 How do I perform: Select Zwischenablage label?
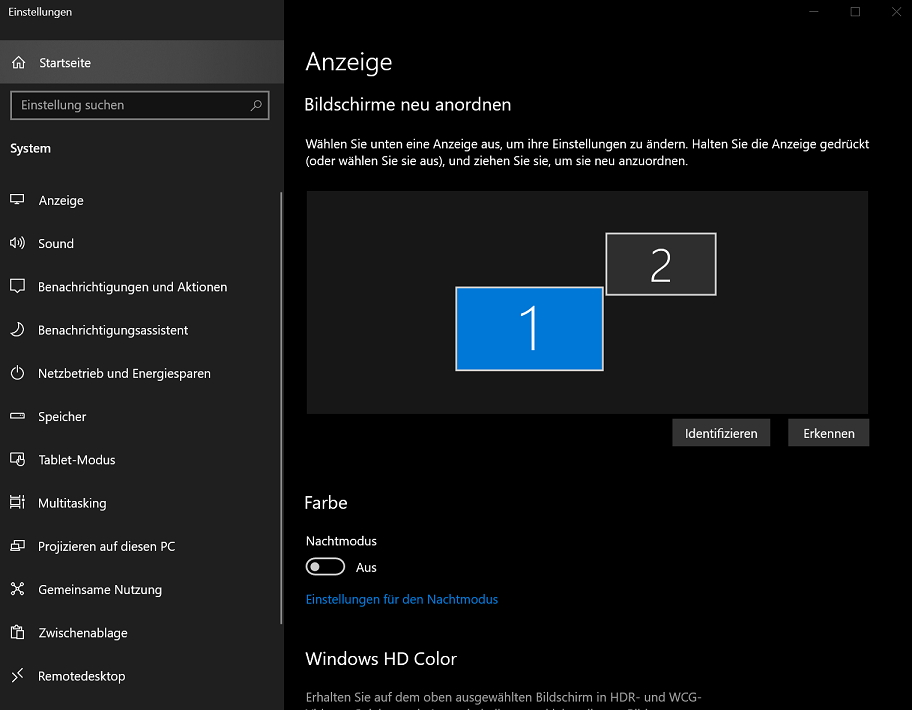[83, 633]
